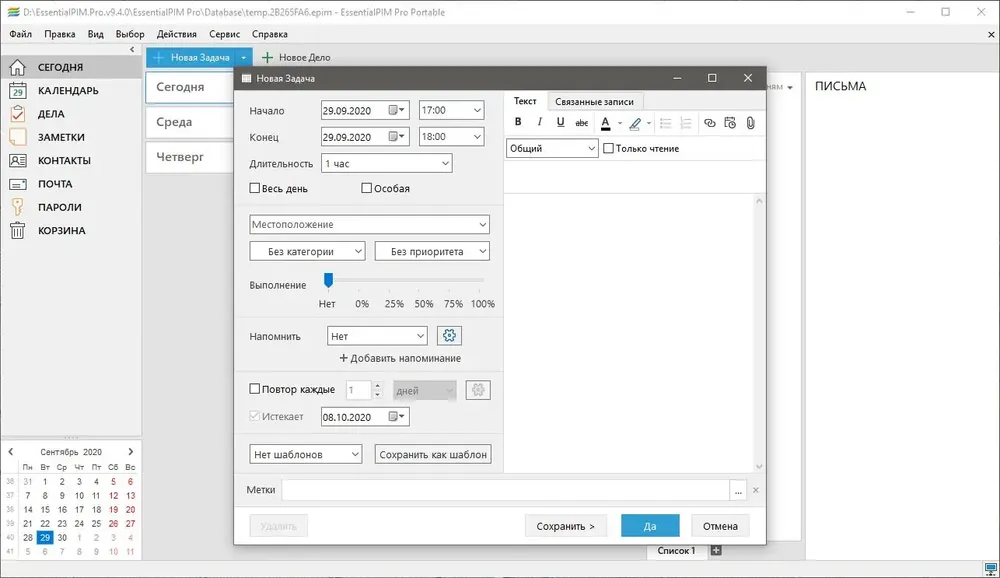The image size is (1000, 578).
Task: Click the Underline formatting icon
Action: point(560,122)
